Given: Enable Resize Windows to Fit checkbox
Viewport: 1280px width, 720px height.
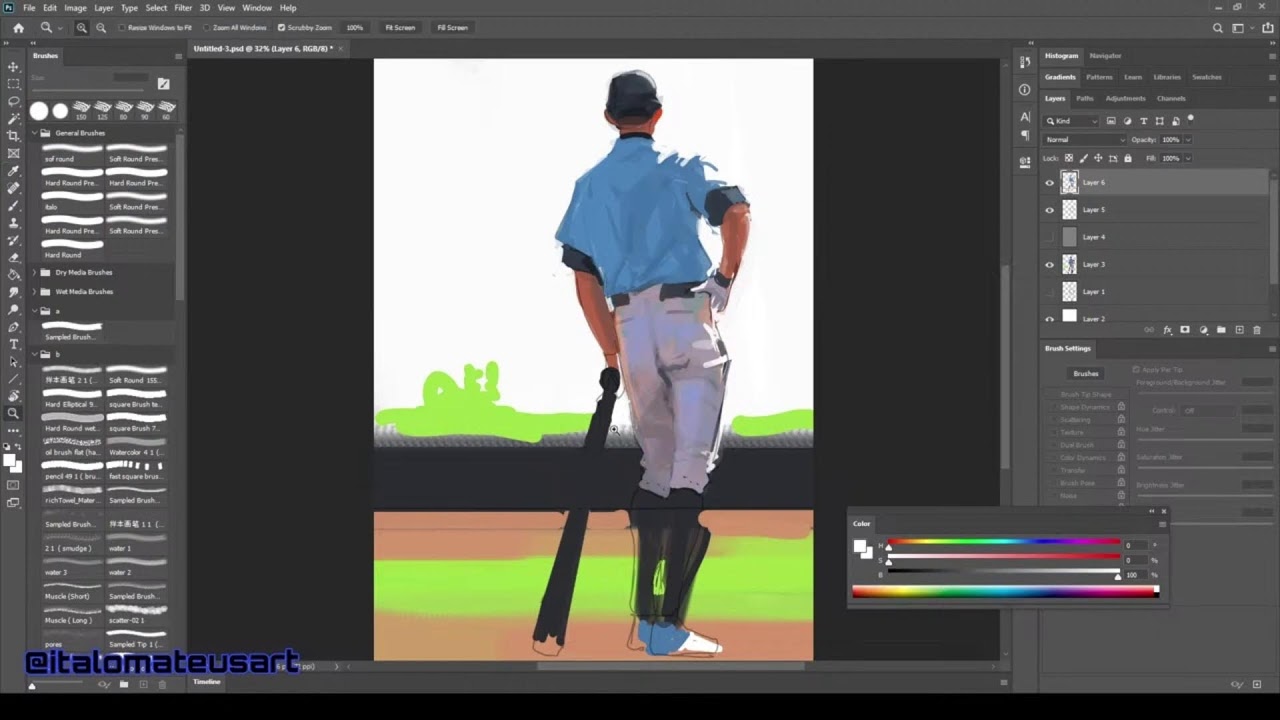Looking at the screenshot, I should tap(122, 28).
